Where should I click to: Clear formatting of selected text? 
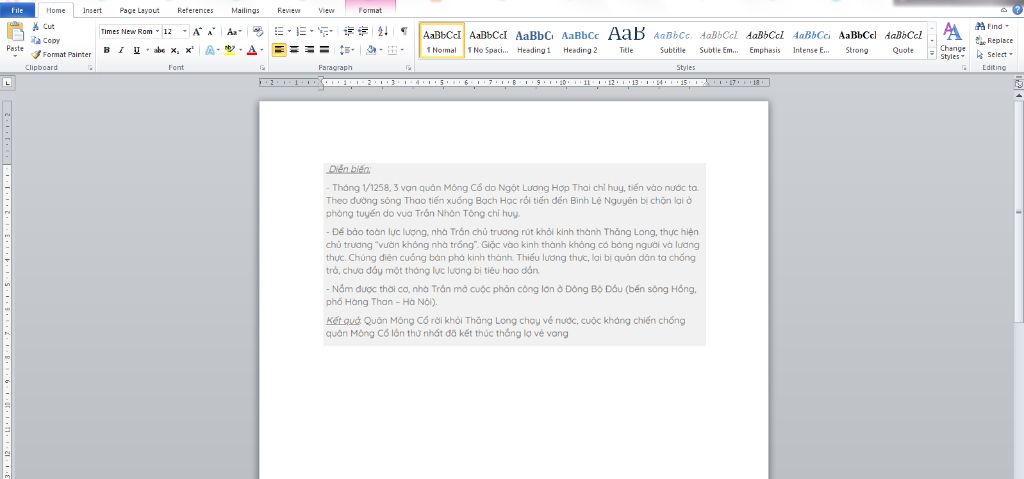tap(258, 31)
